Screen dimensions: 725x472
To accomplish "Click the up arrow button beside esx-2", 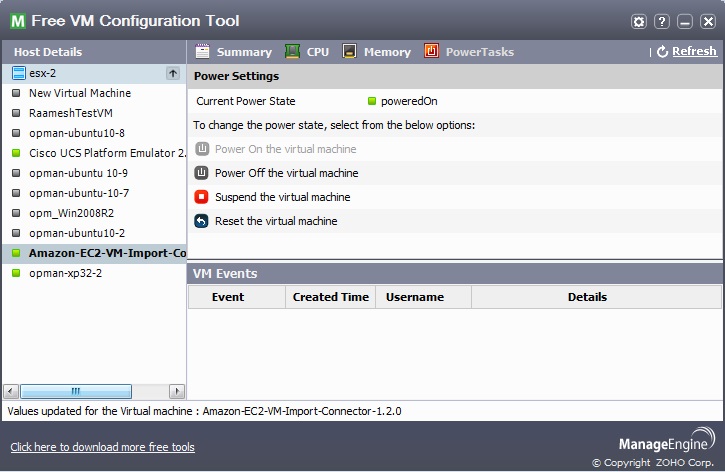I will [x=173, y=73].
